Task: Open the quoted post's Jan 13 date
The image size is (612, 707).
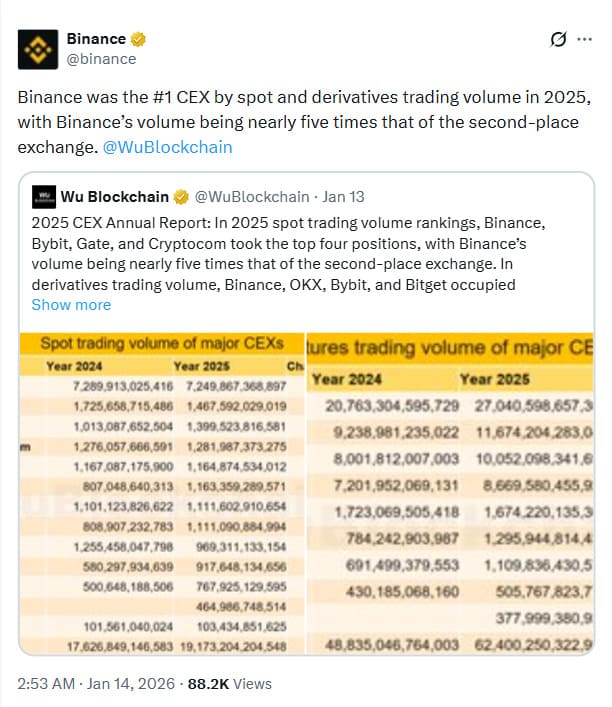Action: [343, 196]
